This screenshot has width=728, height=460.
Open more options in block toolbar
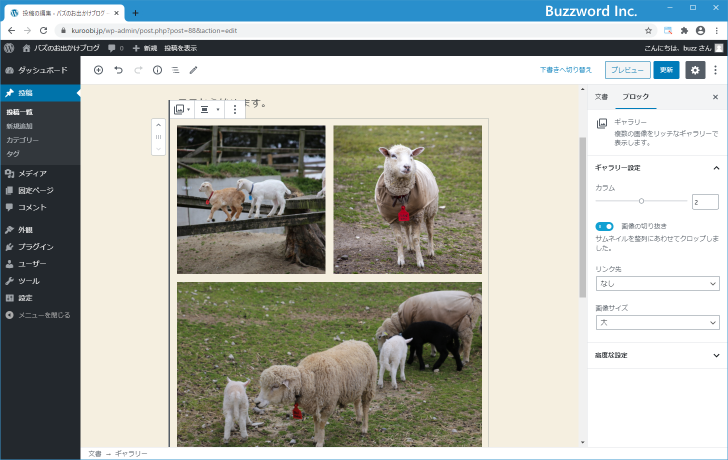pos(235,109)
